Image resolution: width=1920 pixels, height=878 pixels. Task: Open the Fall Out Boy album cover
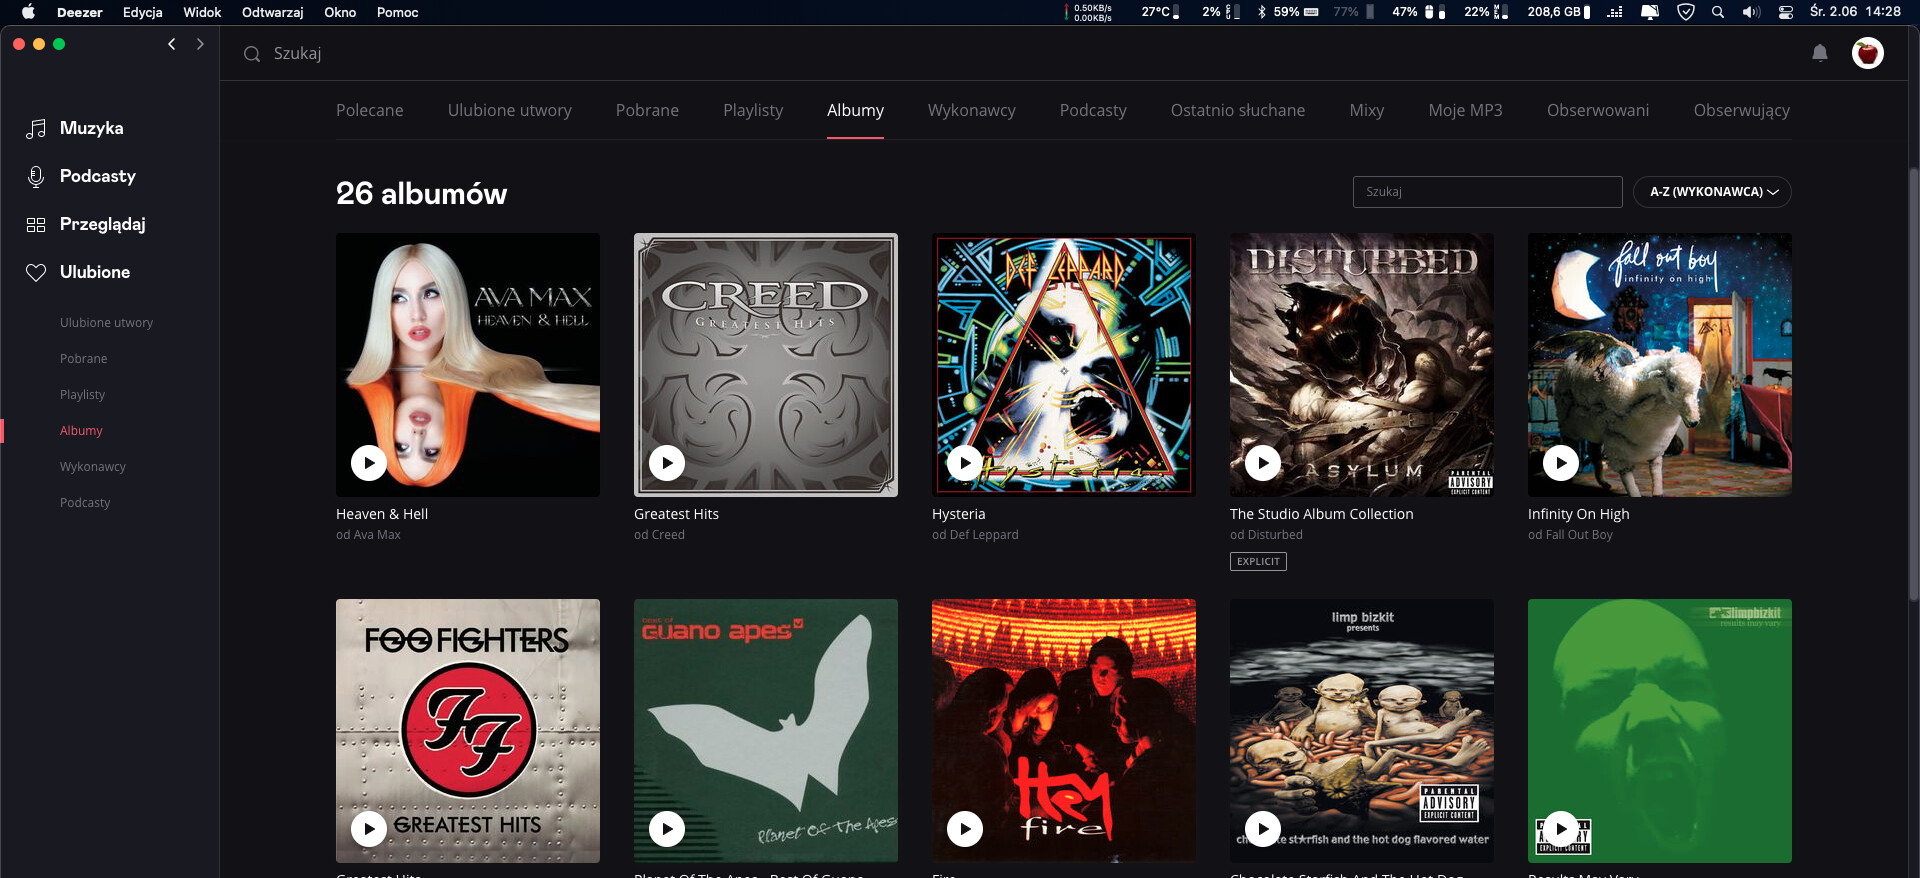[x=1660, y=365]
